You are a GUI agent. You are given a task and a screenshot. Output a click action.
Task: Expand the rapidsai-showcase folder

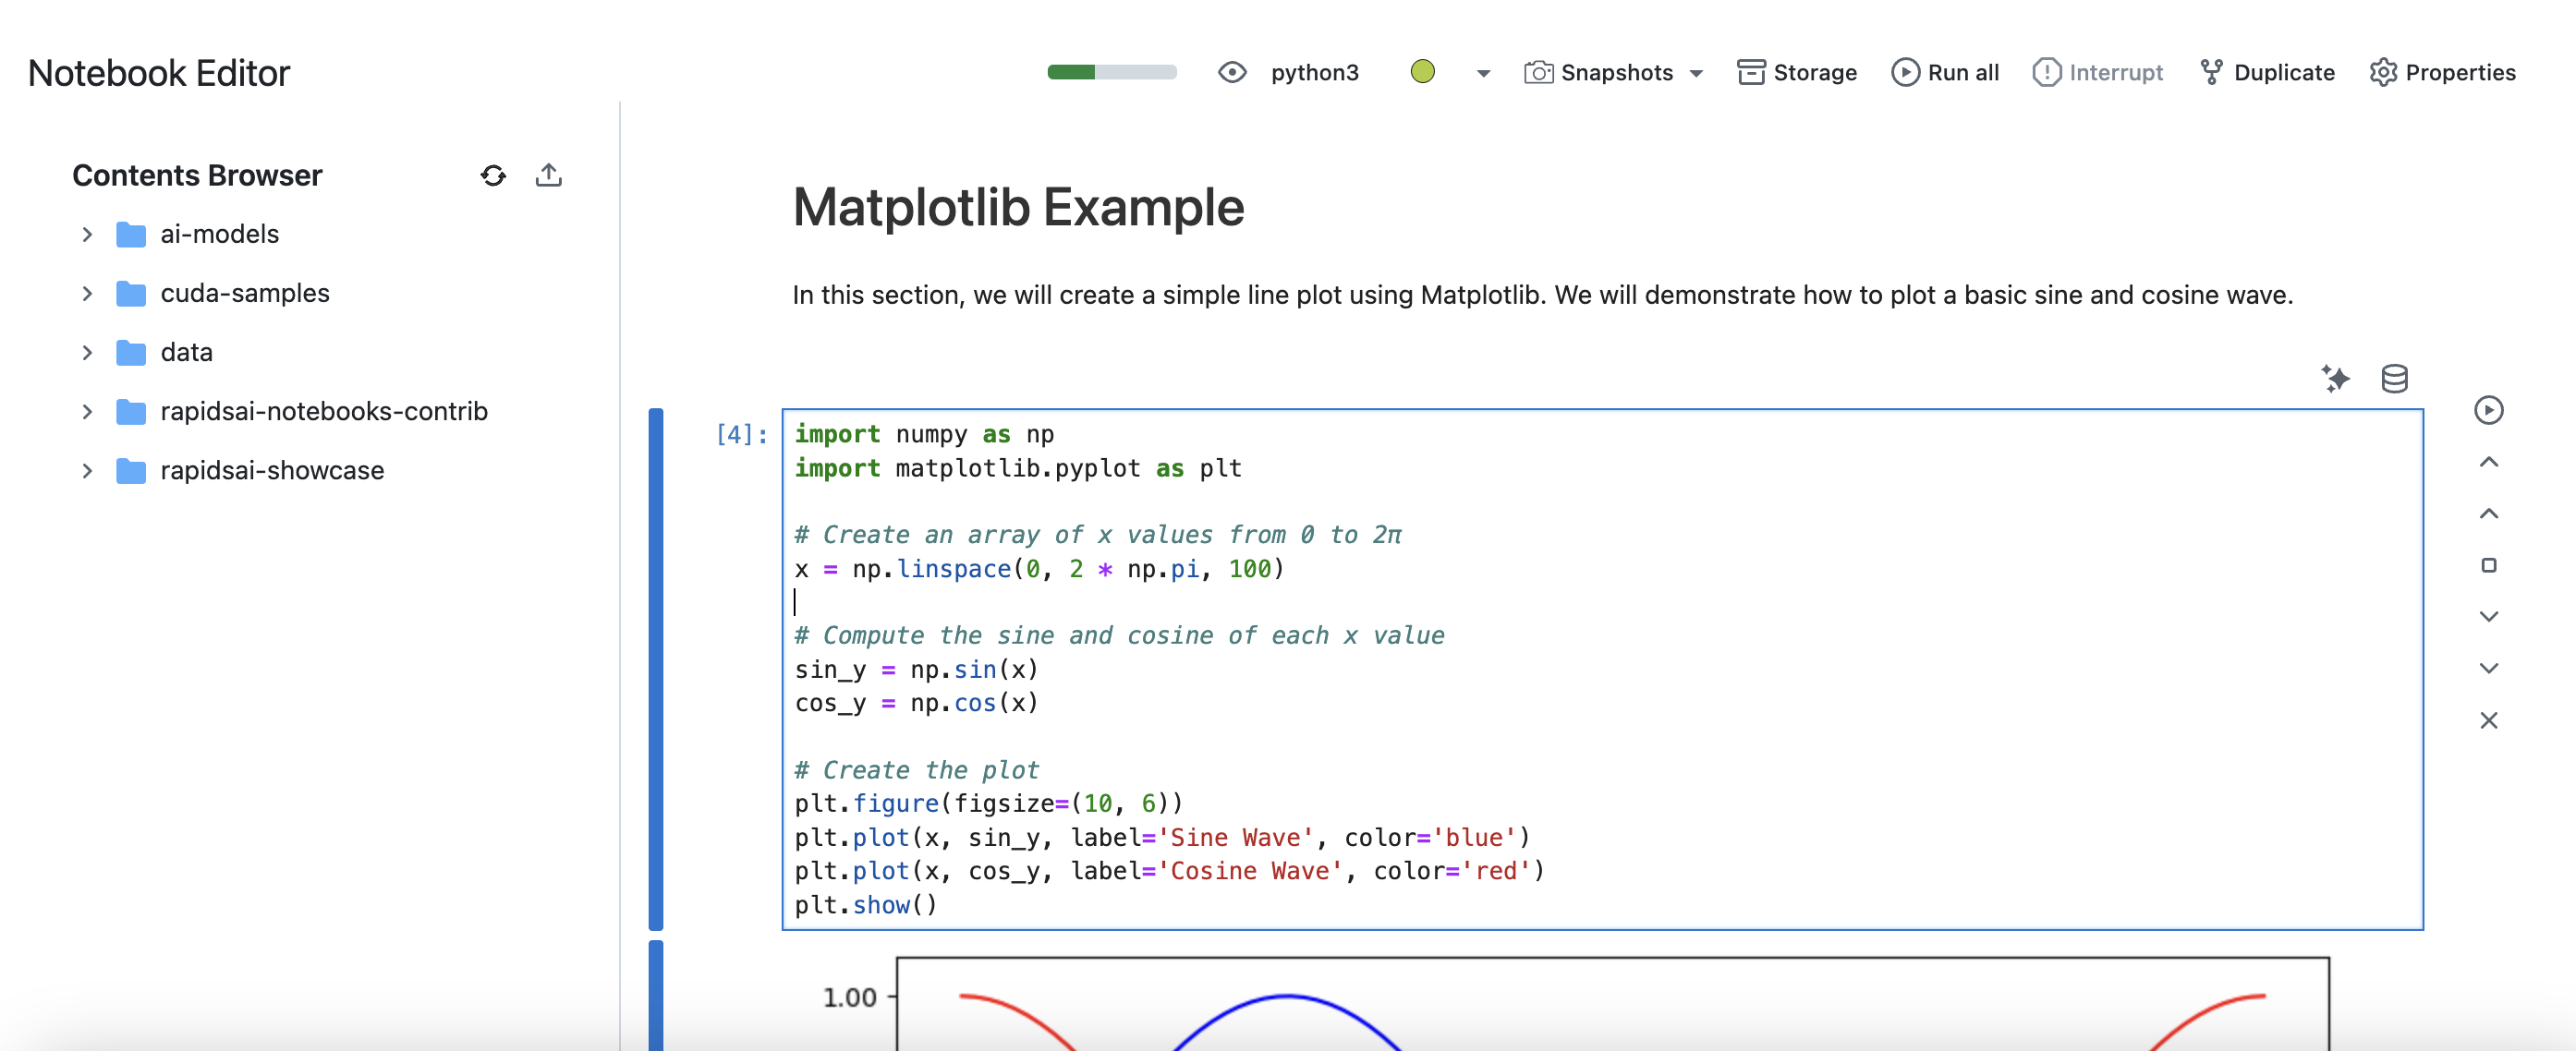coord(87,470)
